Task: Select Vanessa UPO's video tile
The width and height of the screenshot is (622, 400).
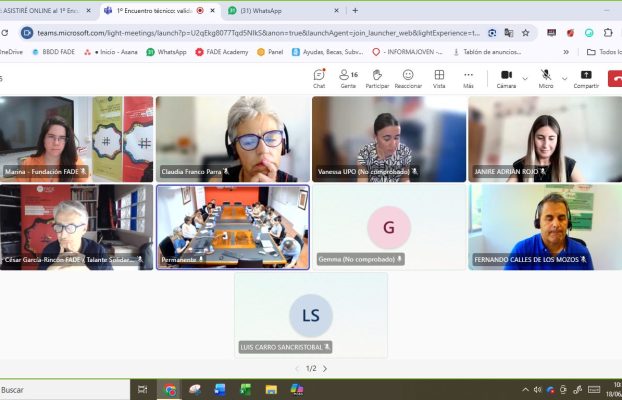Action: pos(389,139)
